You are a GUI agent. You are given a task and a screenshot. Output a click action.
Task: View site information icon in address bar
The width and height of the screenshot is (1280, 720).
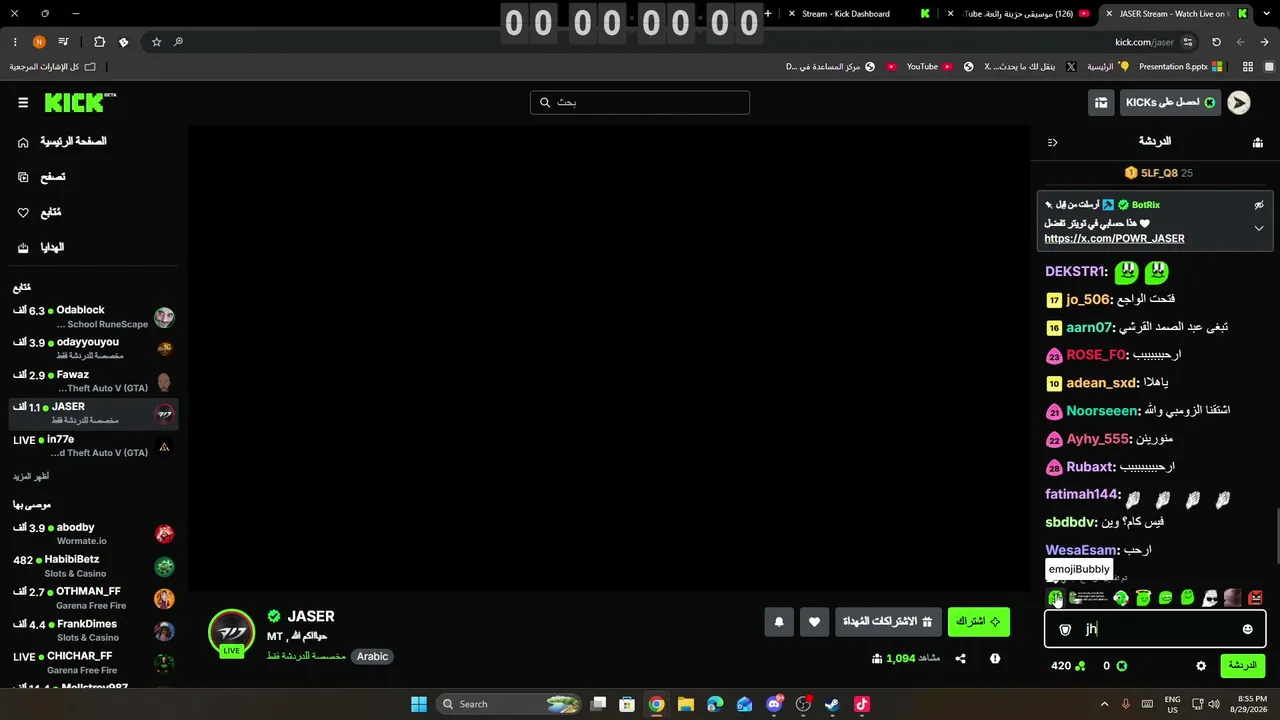(x=1188, y=42)
